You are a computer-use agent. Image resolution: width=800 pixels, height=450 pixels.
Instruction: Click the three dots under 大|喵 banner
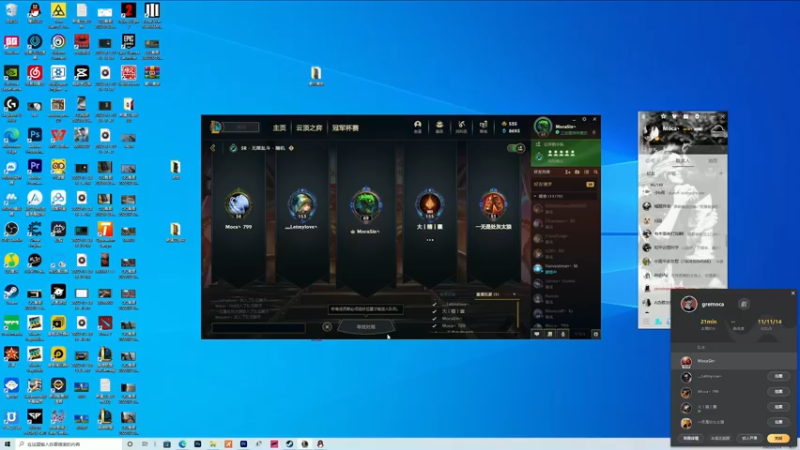pos(430,240)
